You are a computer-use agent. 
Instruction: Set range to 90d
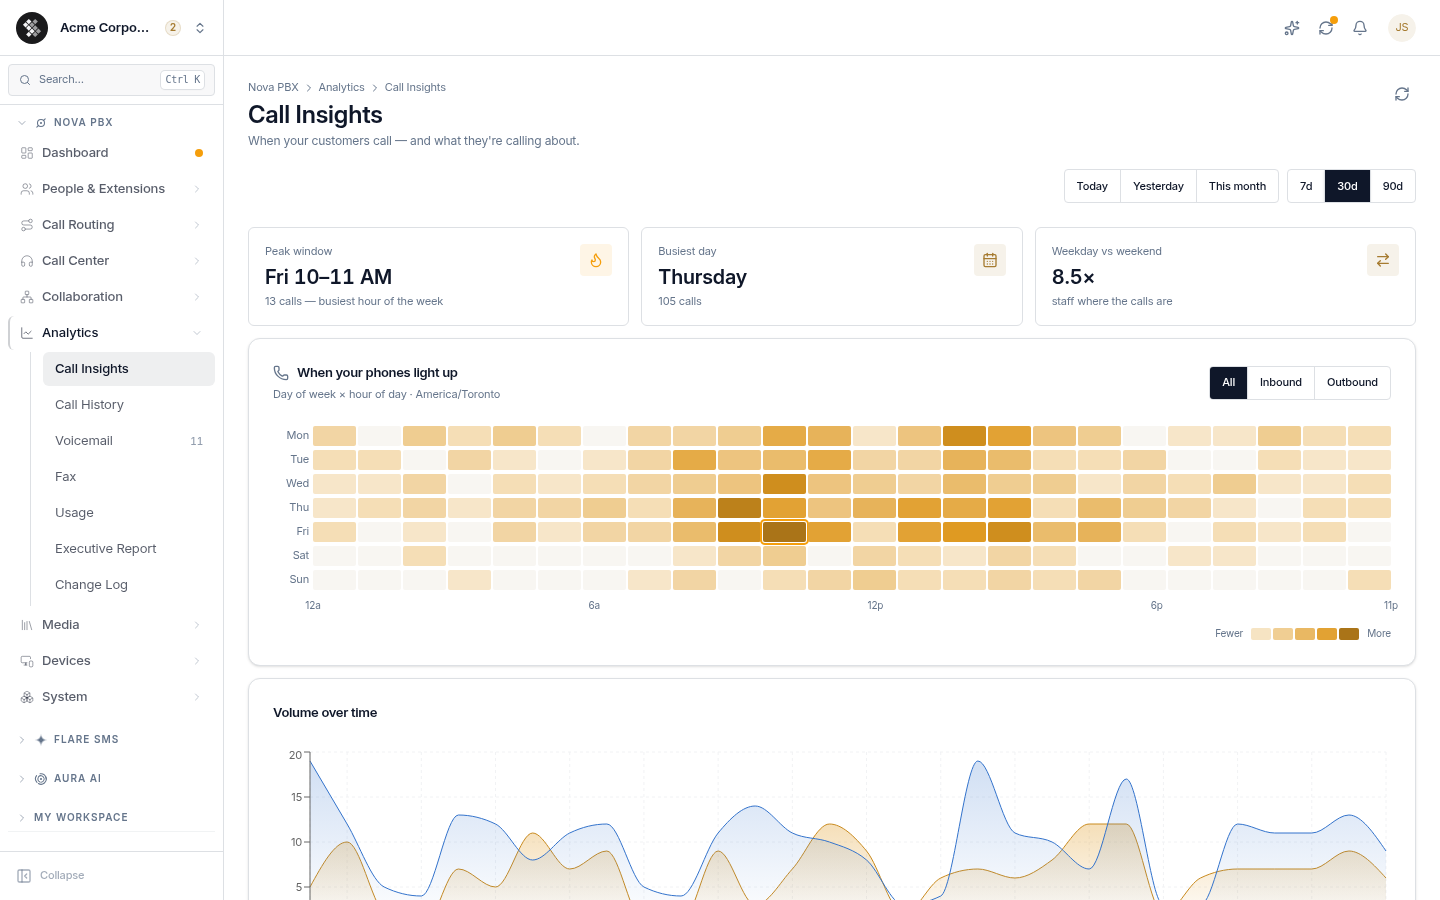tap(1393, 186)
